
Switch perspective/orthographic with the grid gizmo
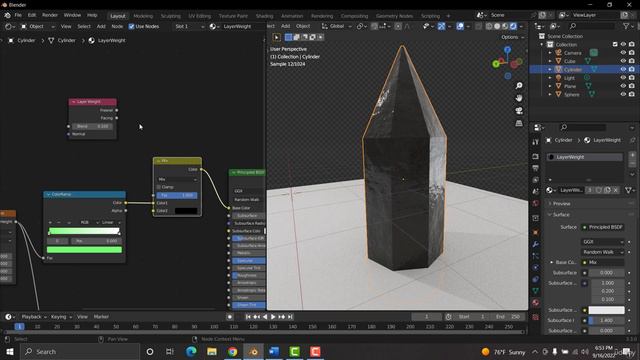click(519, 123)
